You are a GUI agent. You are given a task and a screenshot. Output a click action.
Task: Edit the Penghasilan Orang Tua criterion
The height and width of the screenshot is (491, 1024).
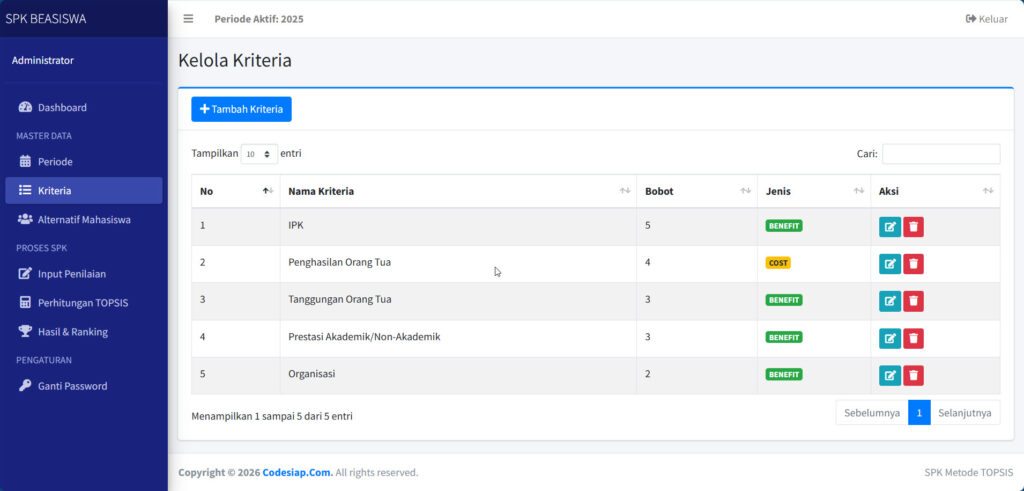click(889, 264)
